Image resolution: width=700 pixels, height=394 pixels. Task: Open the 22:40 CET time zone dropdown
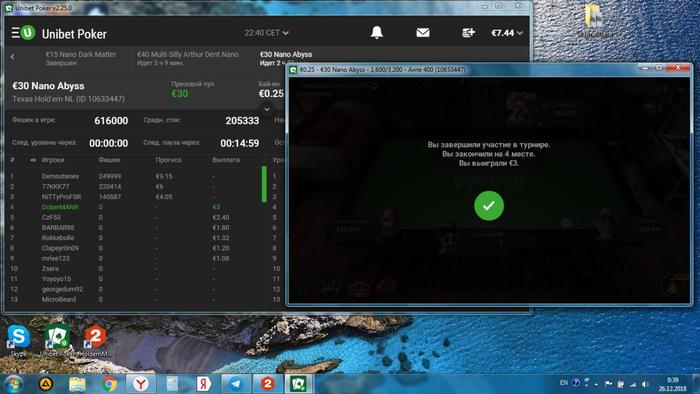[x=267, y=33]
